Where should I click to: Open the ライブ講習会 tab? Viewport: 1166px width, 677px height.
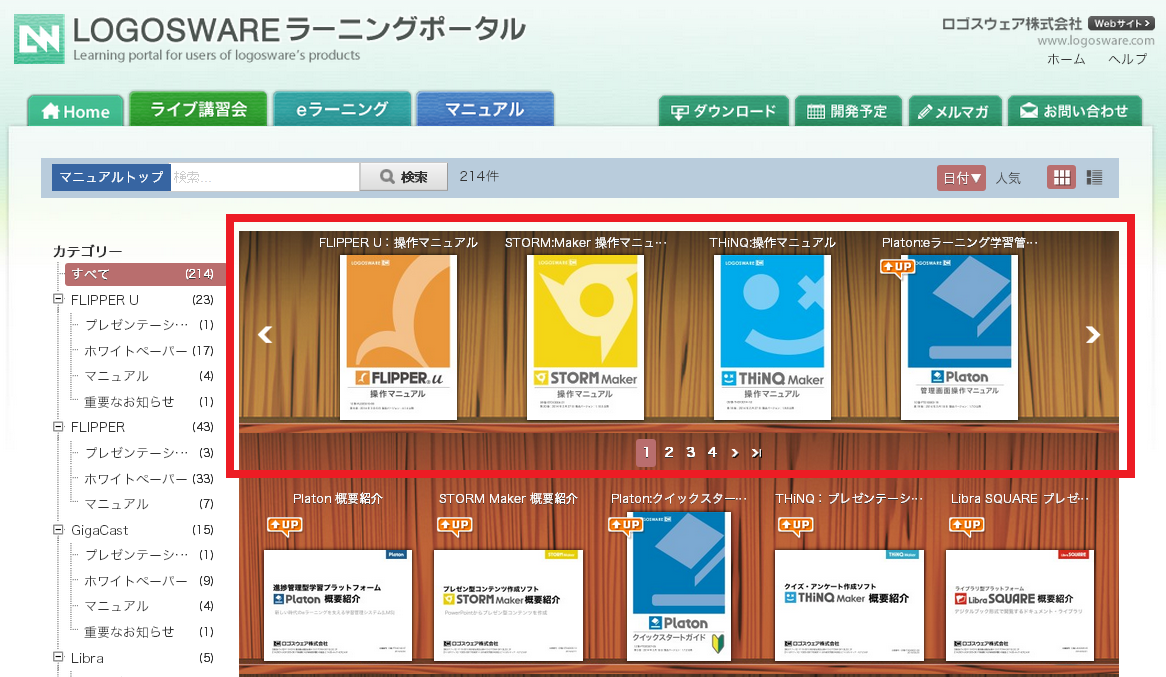[x=199, y=109]
